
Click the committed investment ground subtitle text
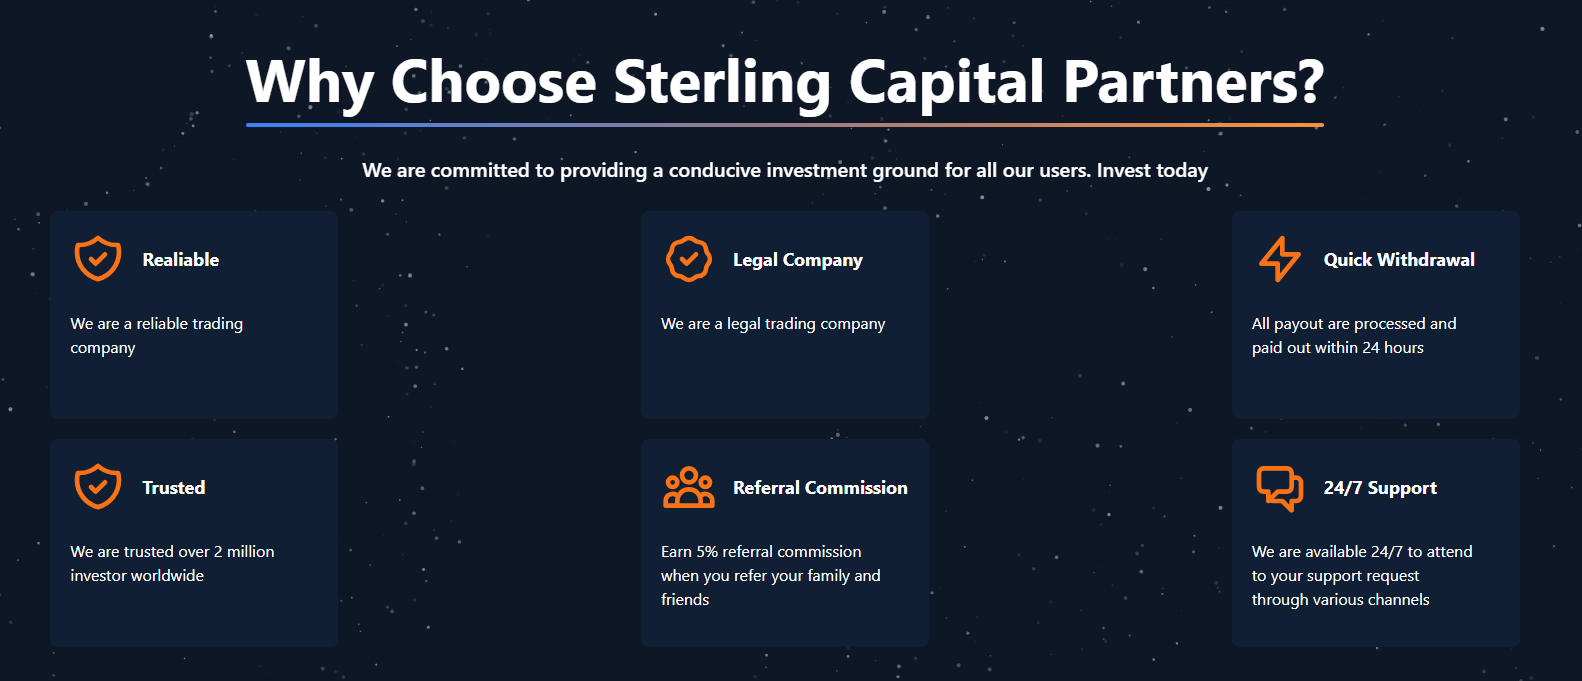point(785,171)
